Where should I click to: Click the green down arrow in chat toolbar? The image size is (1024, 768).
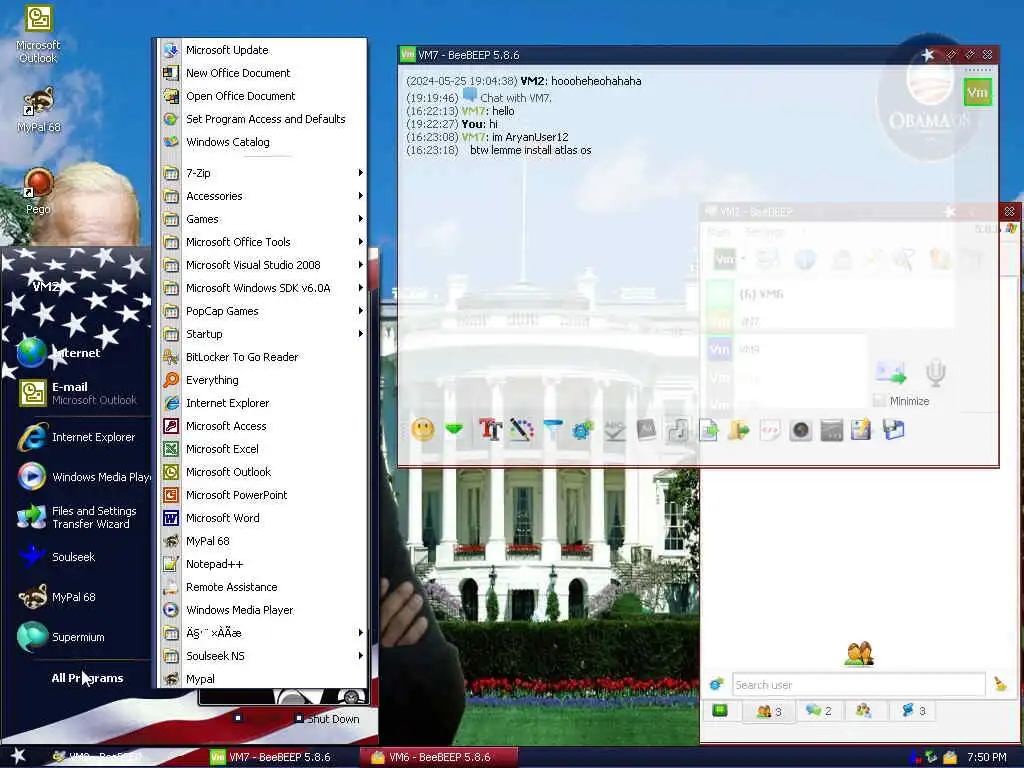[454, 429]
